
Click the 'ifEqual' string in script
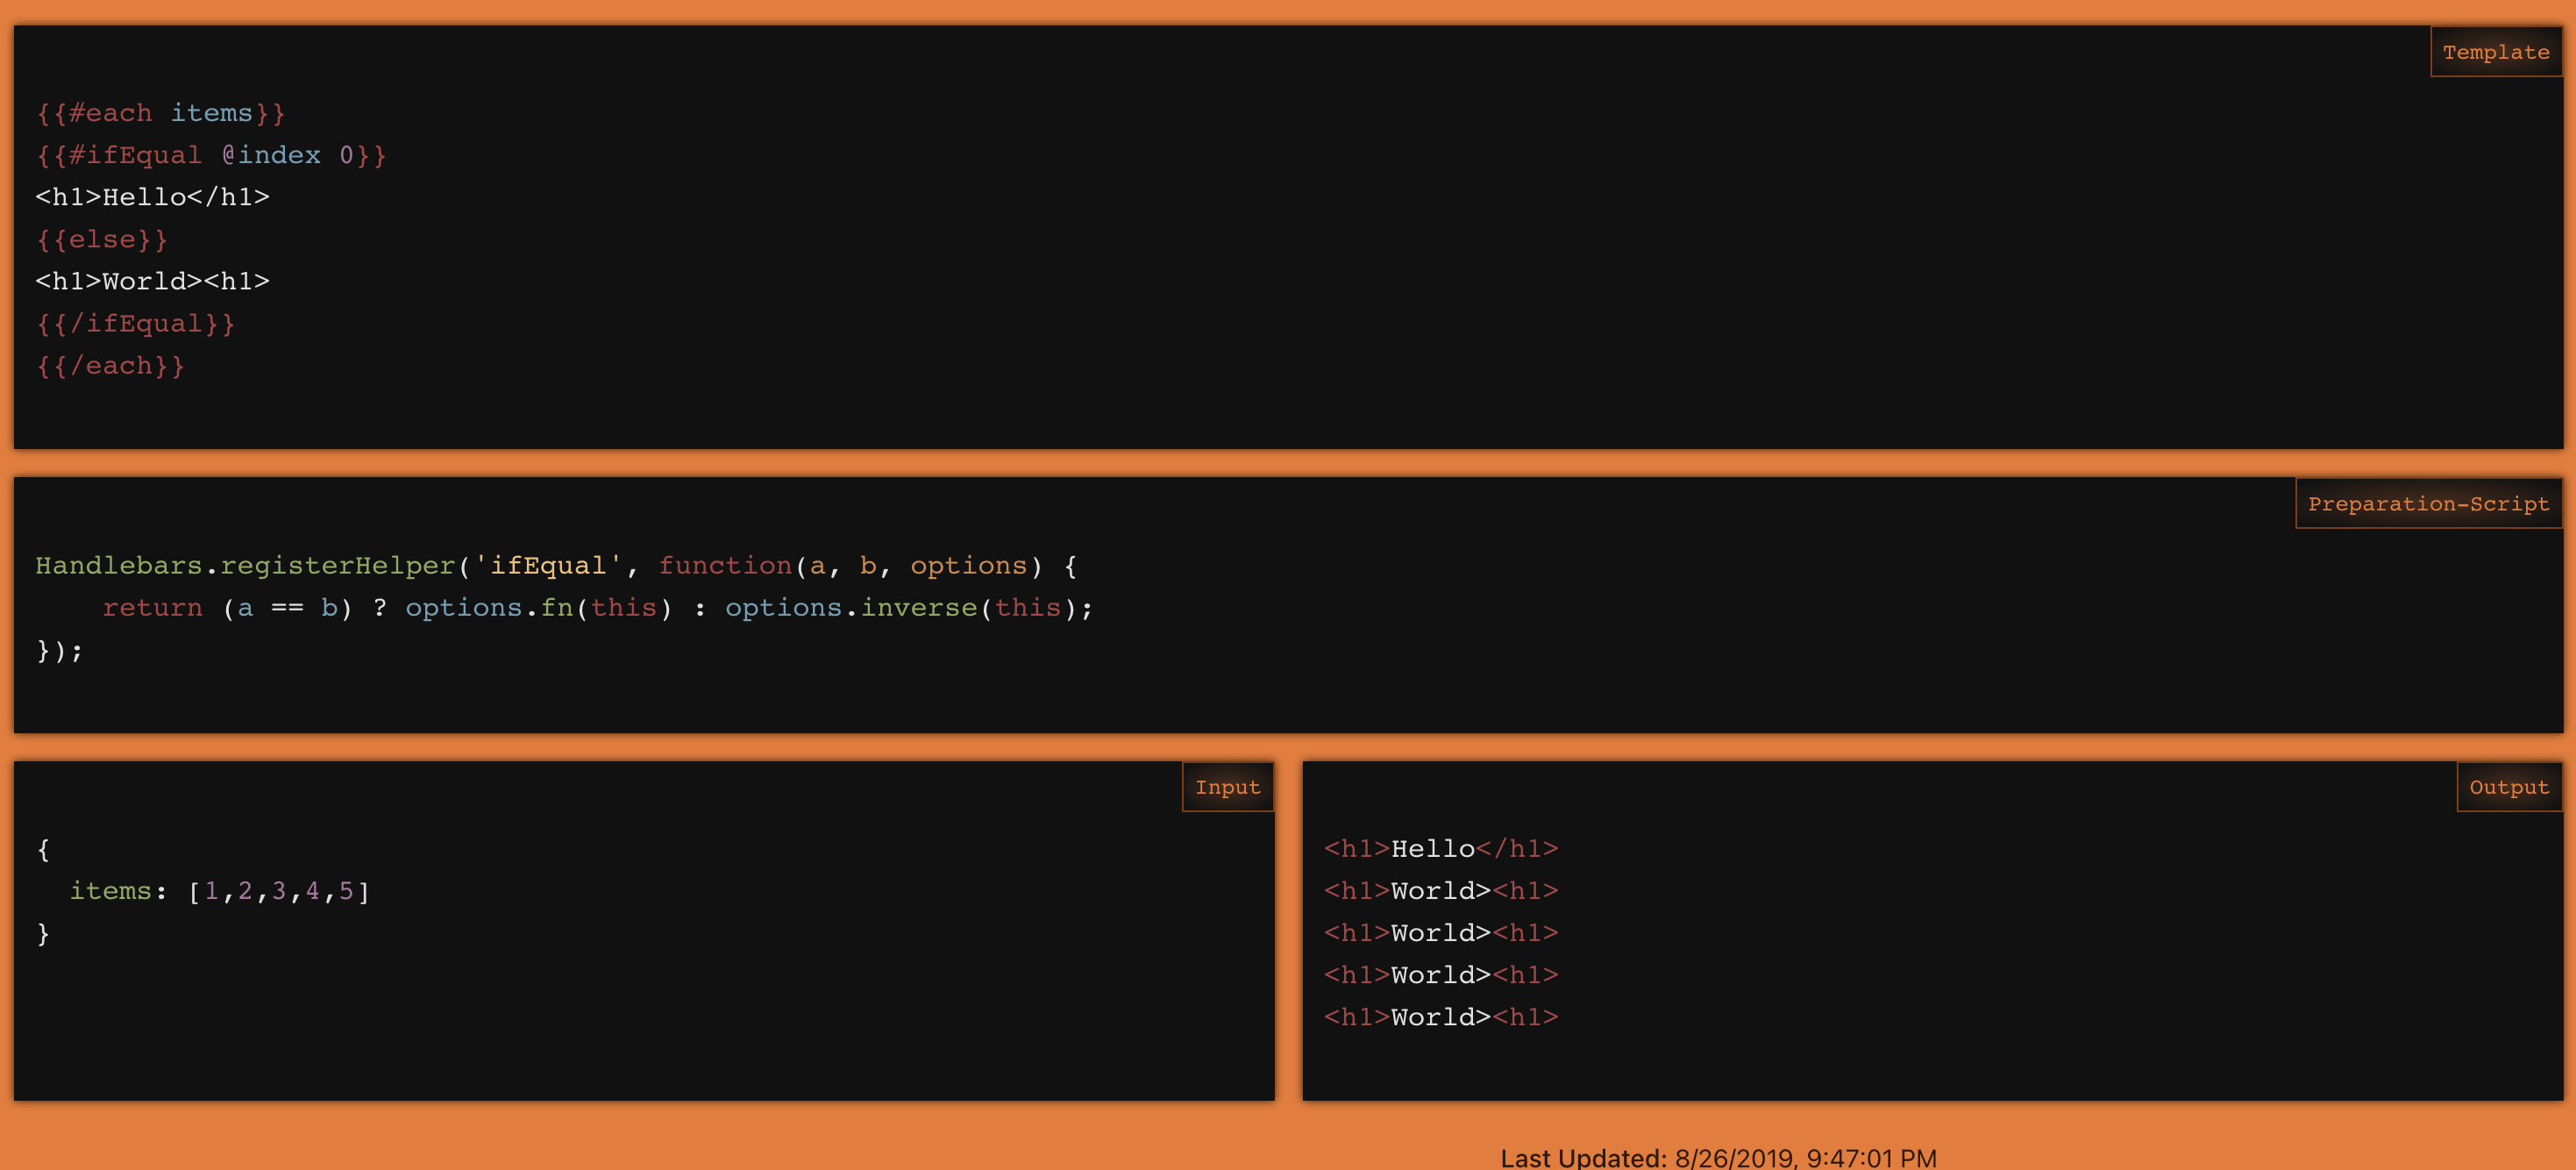(548, 566)
